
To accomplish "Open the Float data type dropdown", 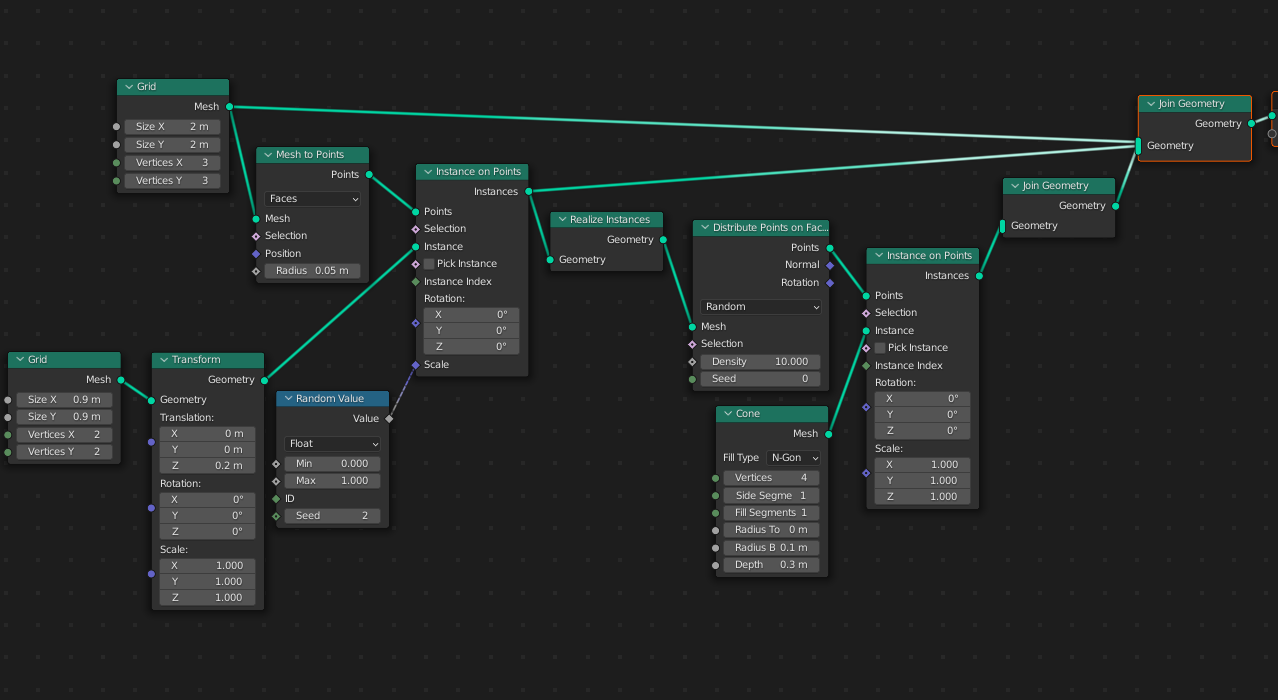I will [332, 444].
